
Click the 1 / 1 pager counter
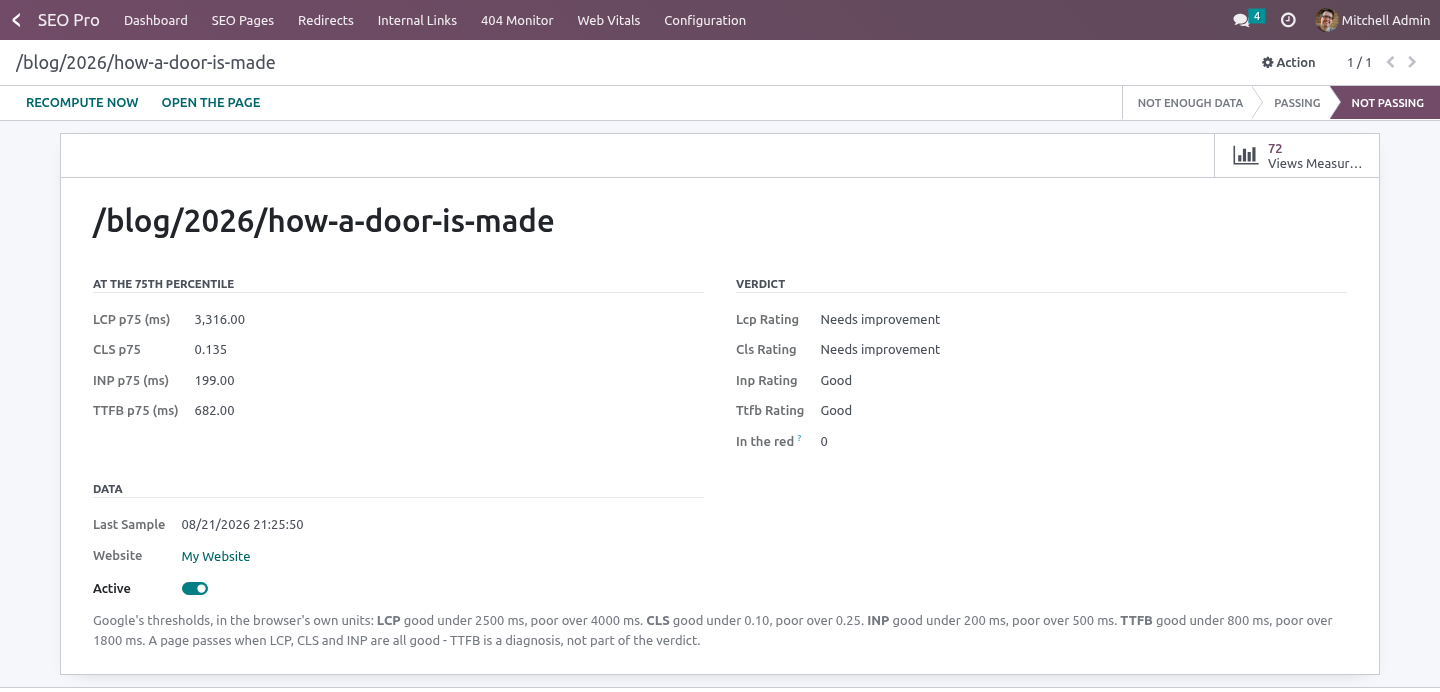[1359, 62]
